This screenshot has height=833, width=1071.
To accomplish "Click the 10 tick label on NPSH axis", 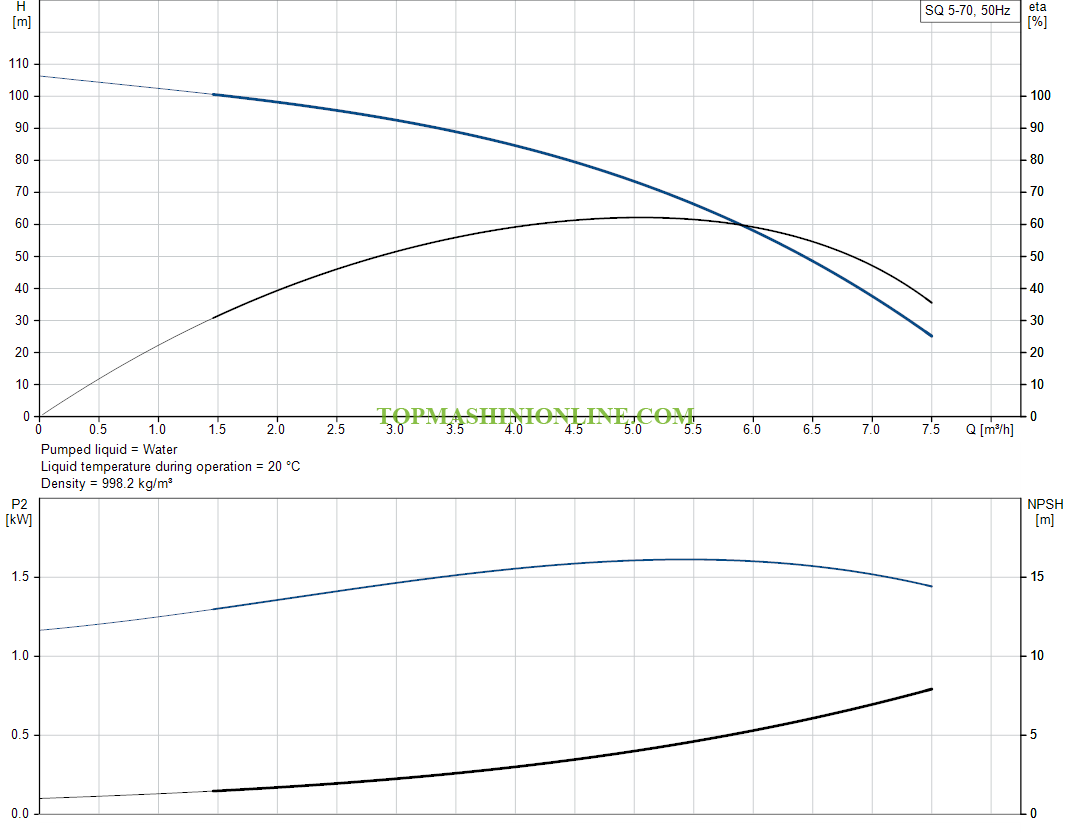I will coord(1037,655).
